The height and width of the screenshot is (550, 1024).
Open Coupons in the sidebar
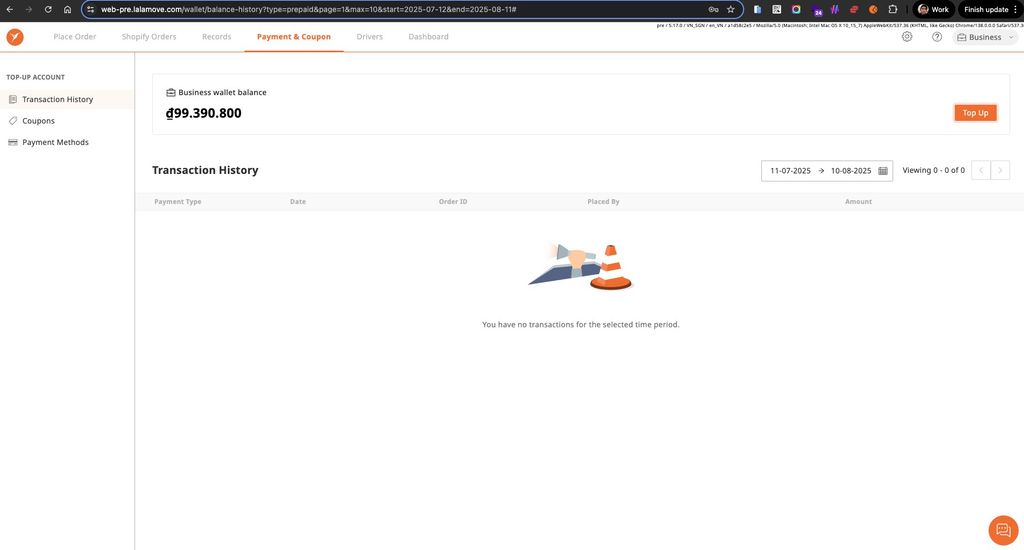tap(38, 121)
